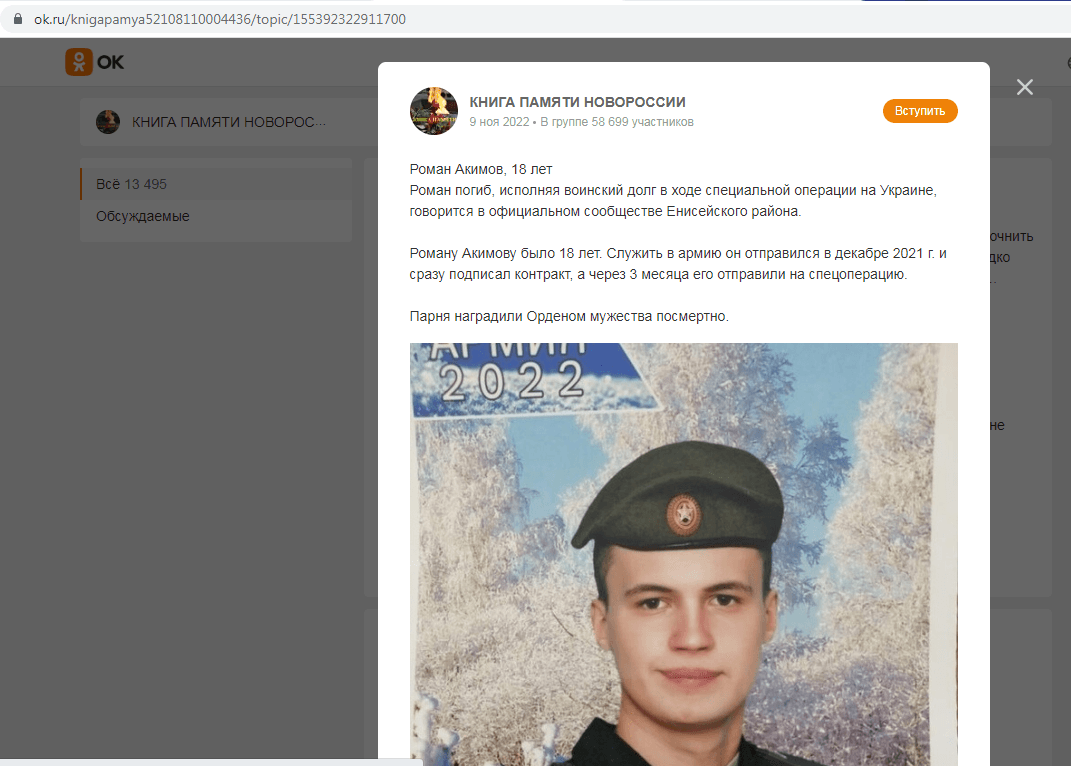
Task: Close the post popup with the X icon
Action: [x=1025, y=87]
